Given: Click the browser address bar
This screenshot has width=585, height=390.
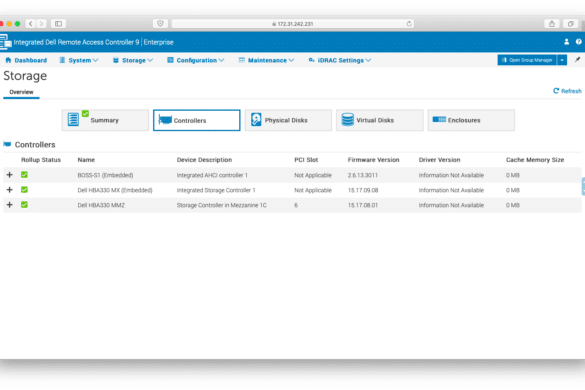Looking at the screenshot, I should click(292, 24).
